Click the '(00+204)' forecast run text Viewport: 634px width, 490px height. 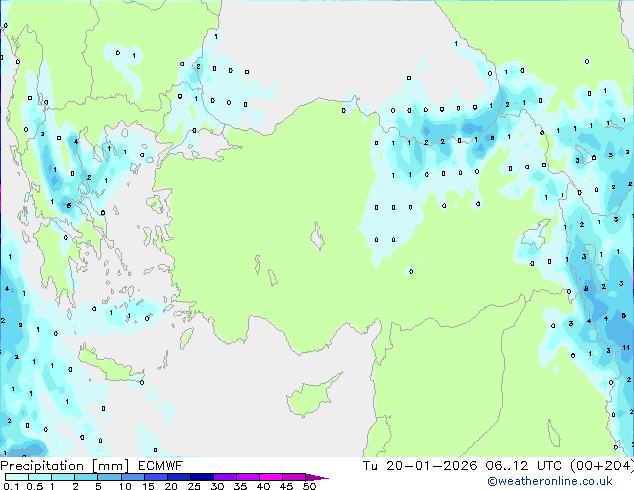coord(602,466)
